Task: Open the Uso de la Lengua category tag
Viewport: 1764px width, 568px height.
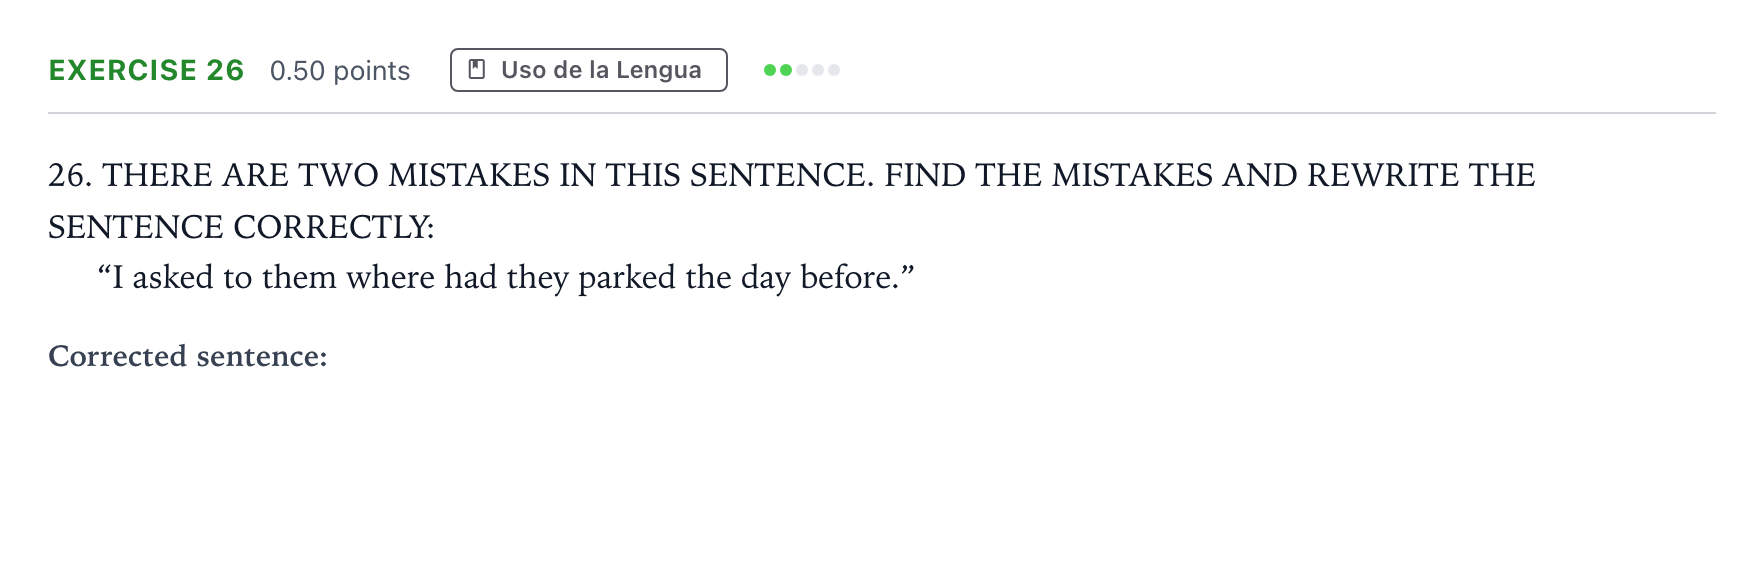Action: (x=588, y=70)
